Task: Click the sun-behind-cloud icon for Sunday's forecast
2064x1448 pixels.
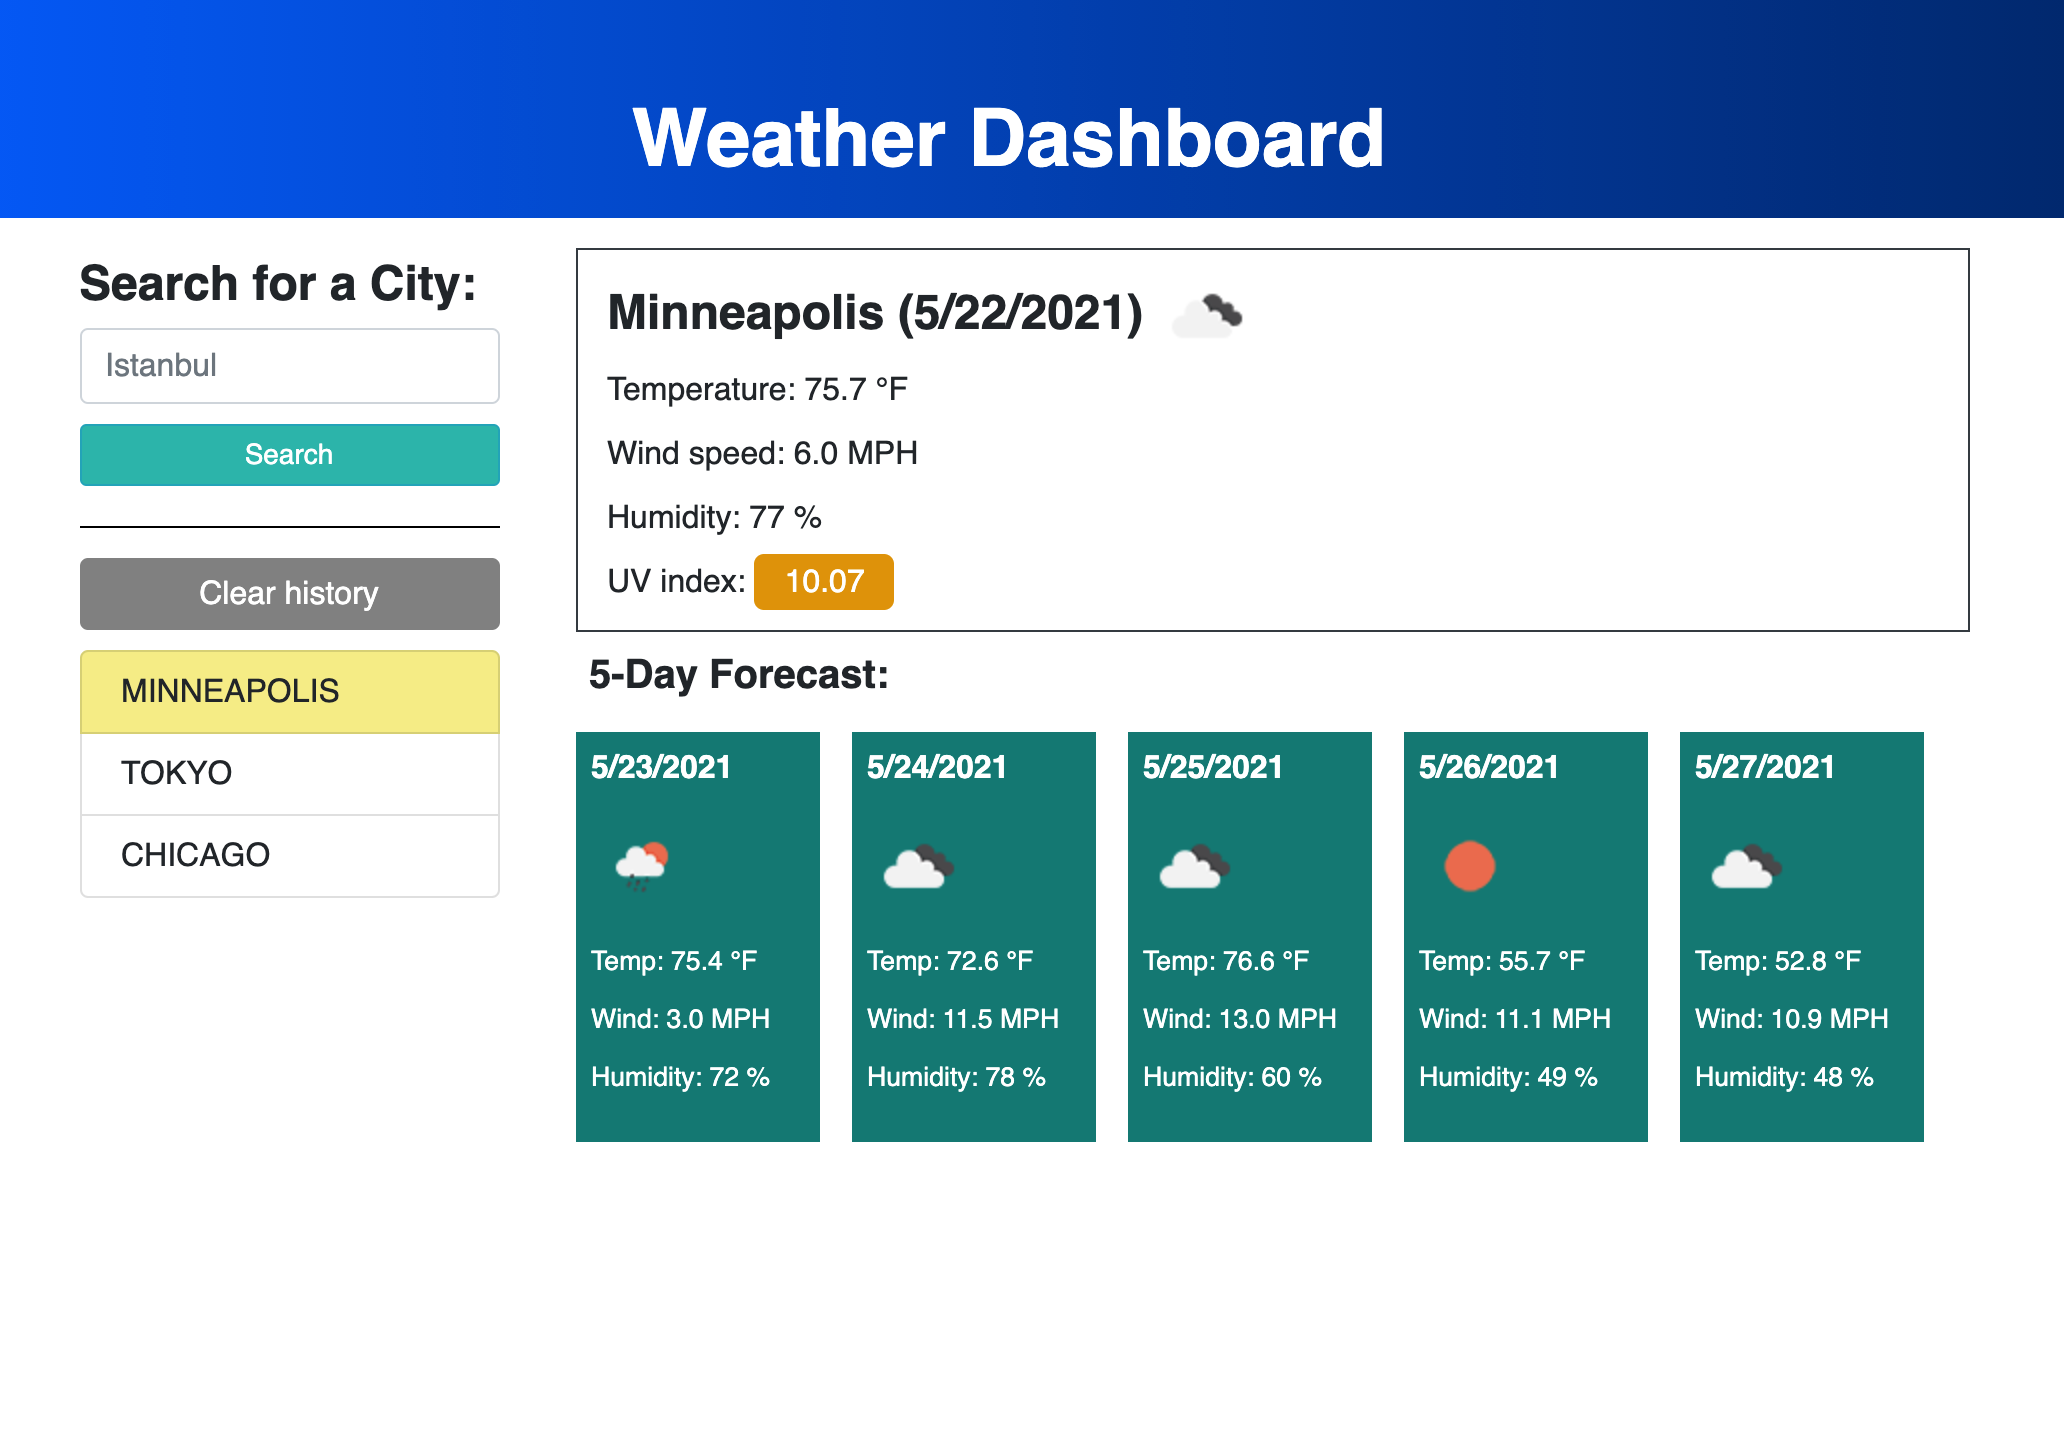Action: (x=641, y=864)
